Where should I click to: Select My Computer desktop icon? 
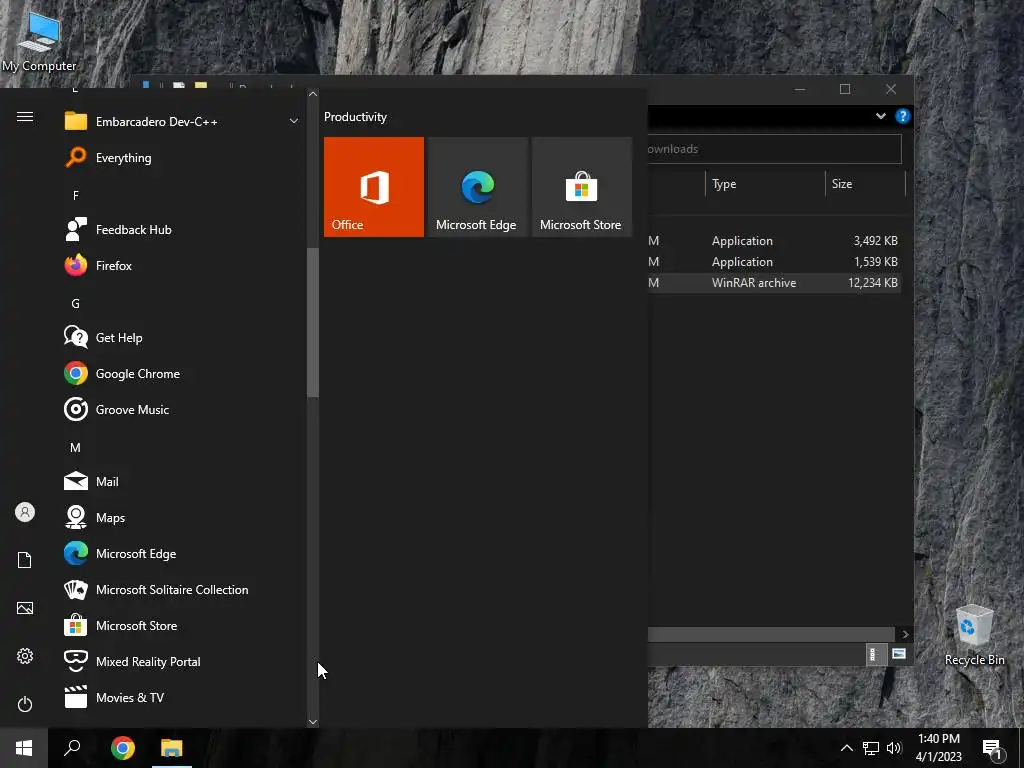coord(39,40)
